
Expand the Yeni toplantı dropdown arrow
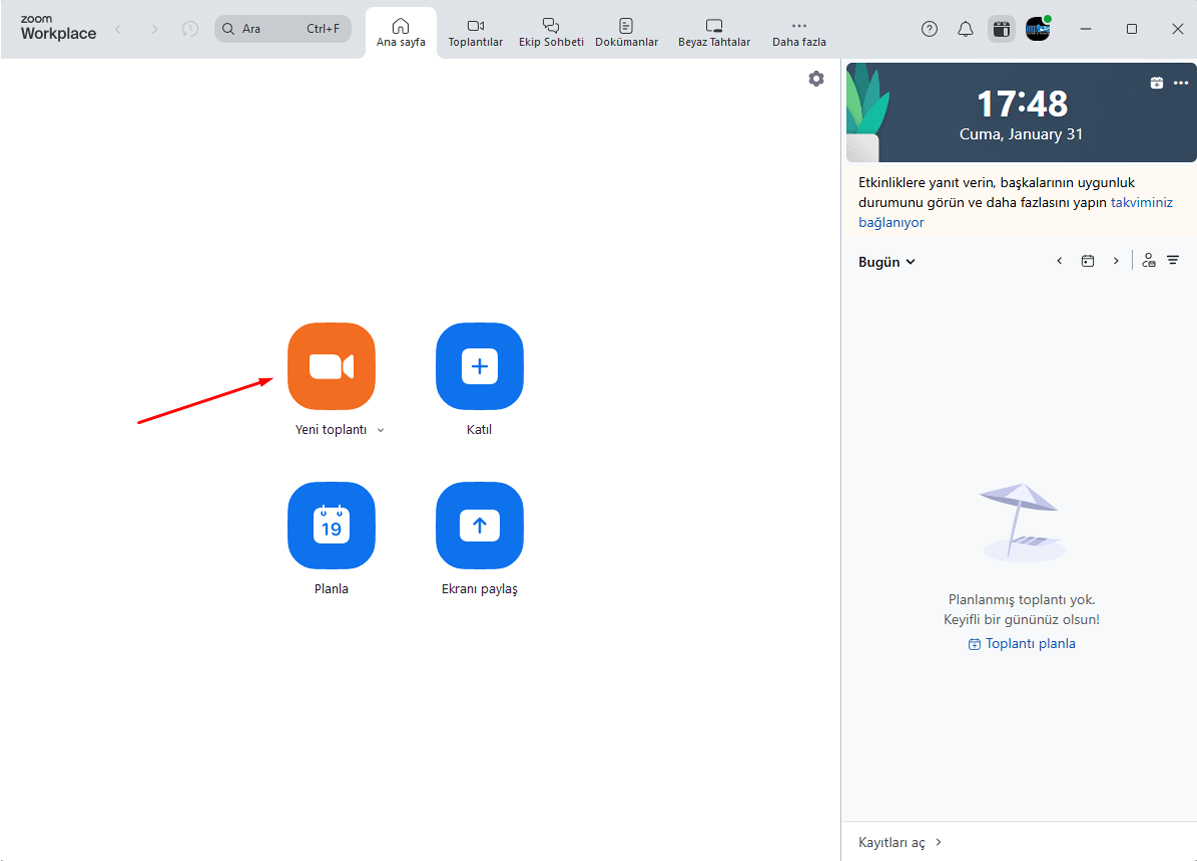coord(380,430)
